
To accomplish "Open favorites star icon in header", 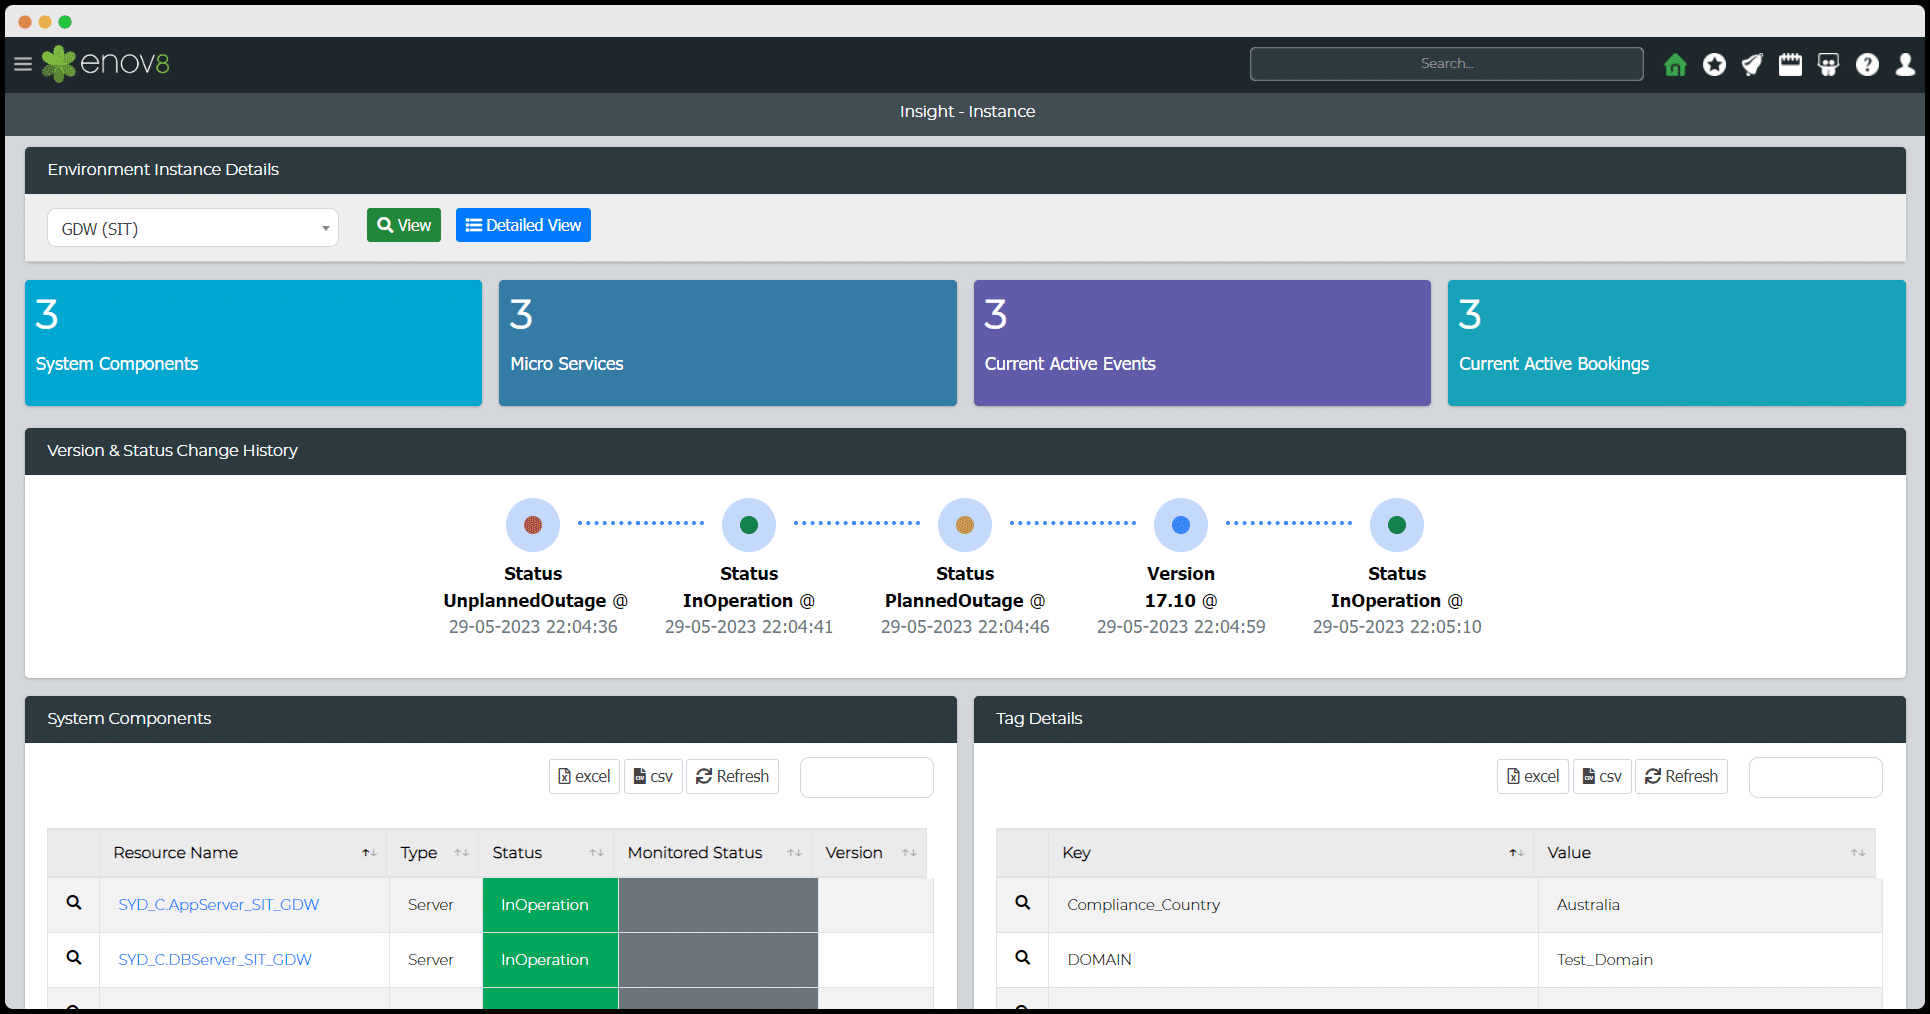I will click(x=1714, y=65).
